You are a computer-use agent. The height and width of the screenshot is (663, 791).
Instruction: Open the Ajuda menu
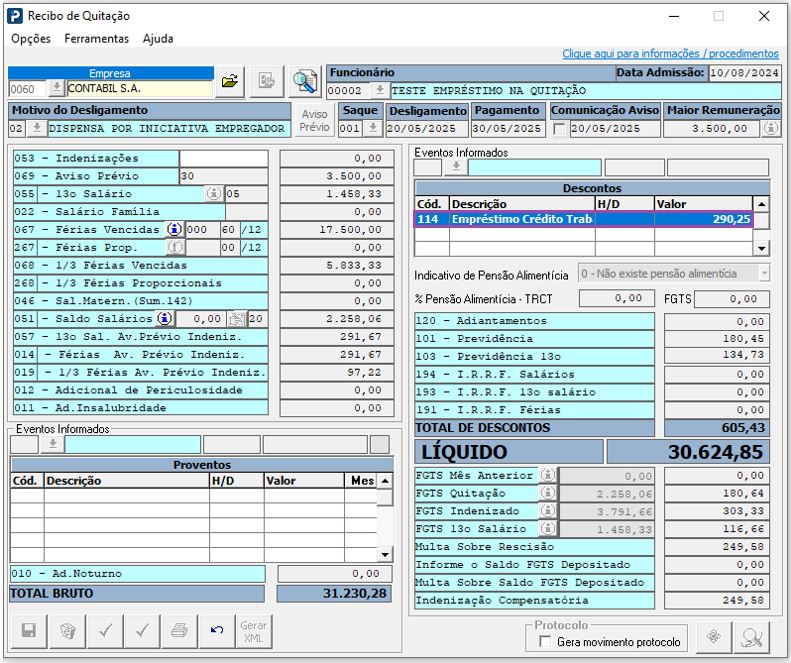[x=158, y=39]
